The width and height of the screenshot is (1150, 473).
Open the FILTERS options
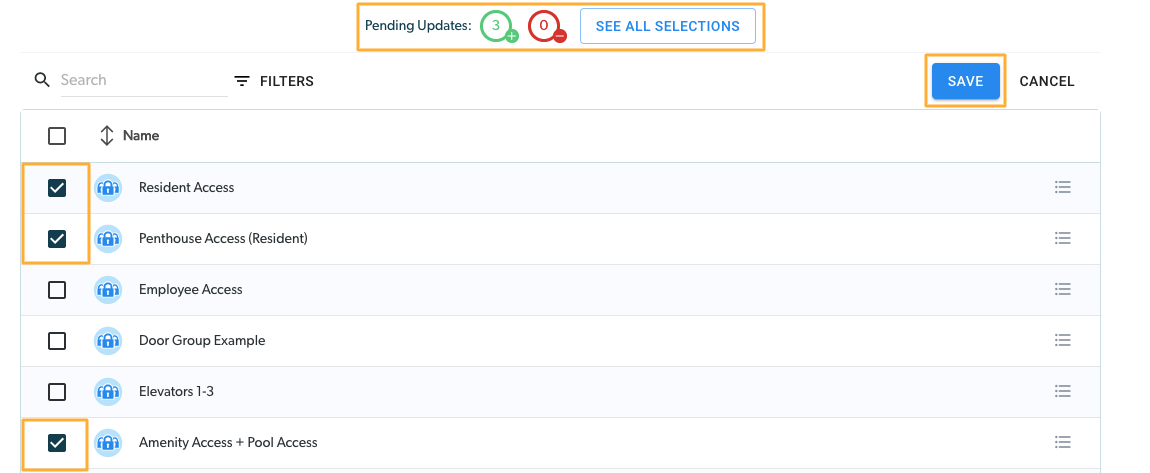pyautogui.click(x=274, y=81)
